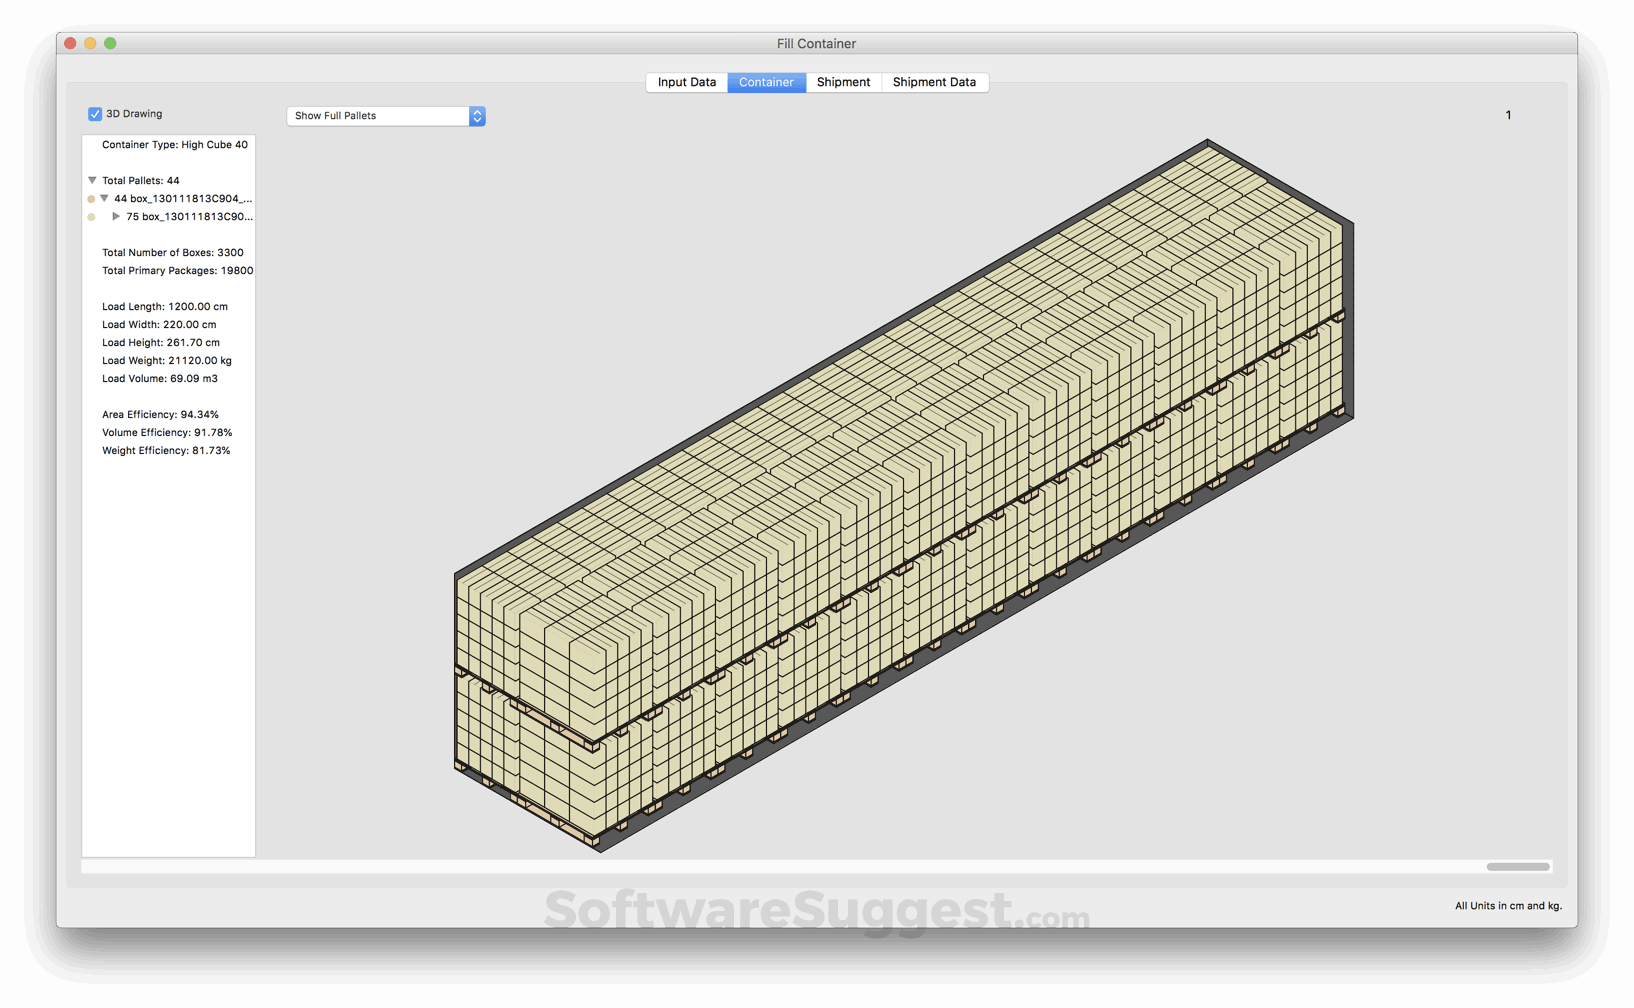The image size is (1634, 1008).
Task: Select the Total Pallets: 44 entry
Action: 140,180
